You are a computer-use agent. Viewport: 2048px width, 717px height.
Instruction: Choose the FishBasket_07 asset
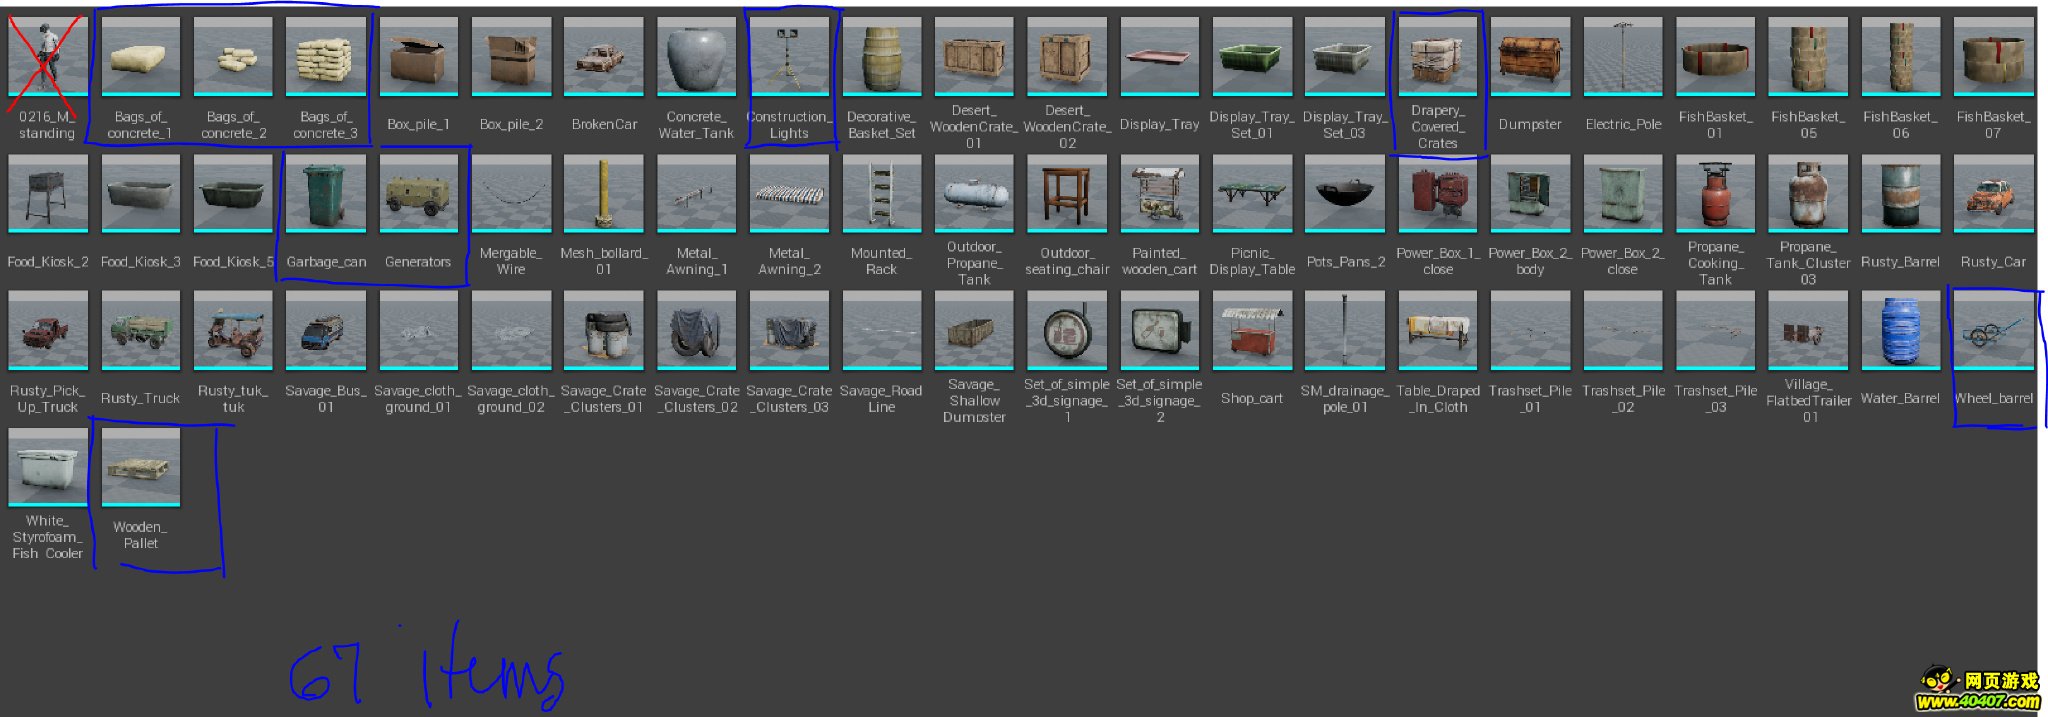tap(1994, 56)
